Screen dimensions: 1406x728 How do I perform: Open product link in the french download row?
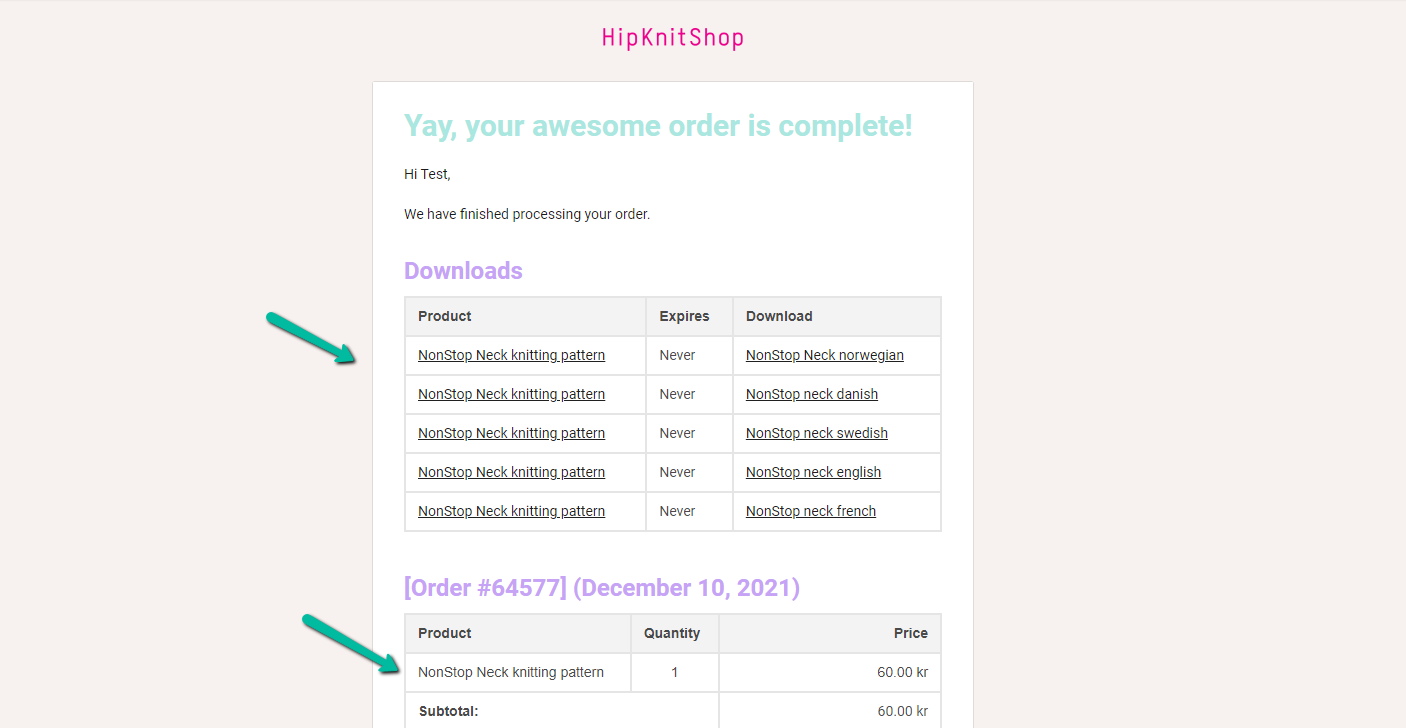[511, 511]
